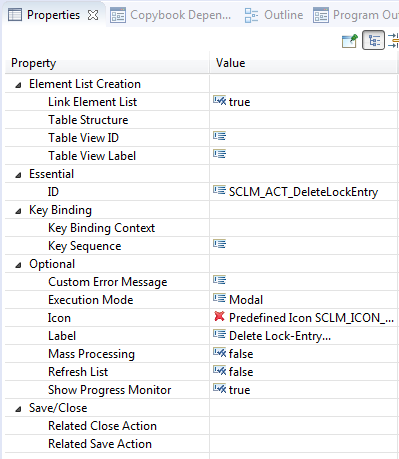Click the true value of Show Progress Monitor
This screenshot has height=459, width=399.
click(x=239, y=390)
